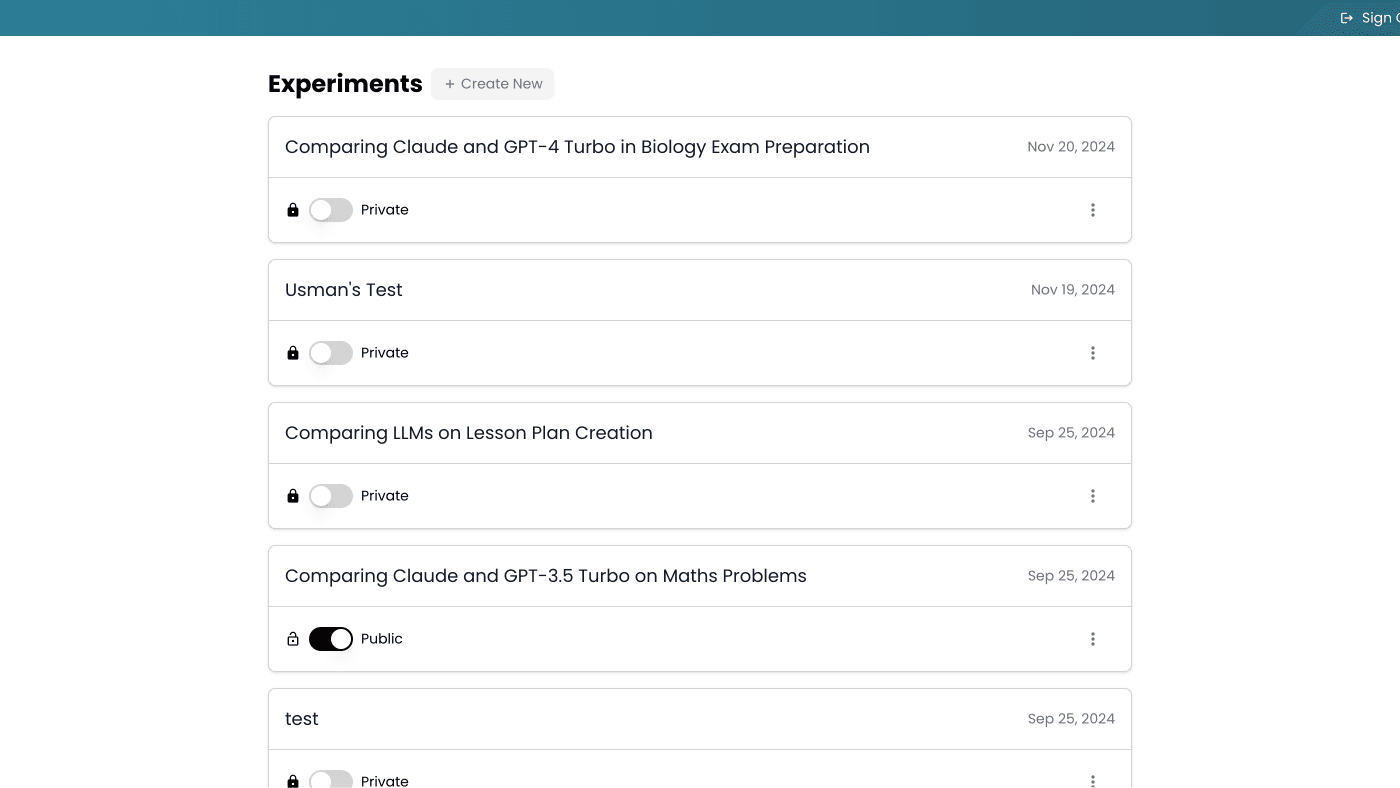This screenshot has height=788, width=1400.
Task: Open the three-dot menu on the Maths Problems card
Action: tap(1093, 639)
